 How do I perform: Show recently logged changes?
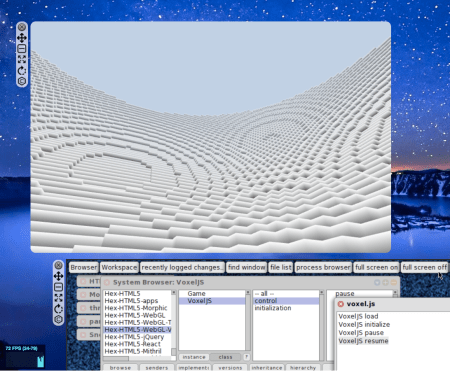coord(182,267)
